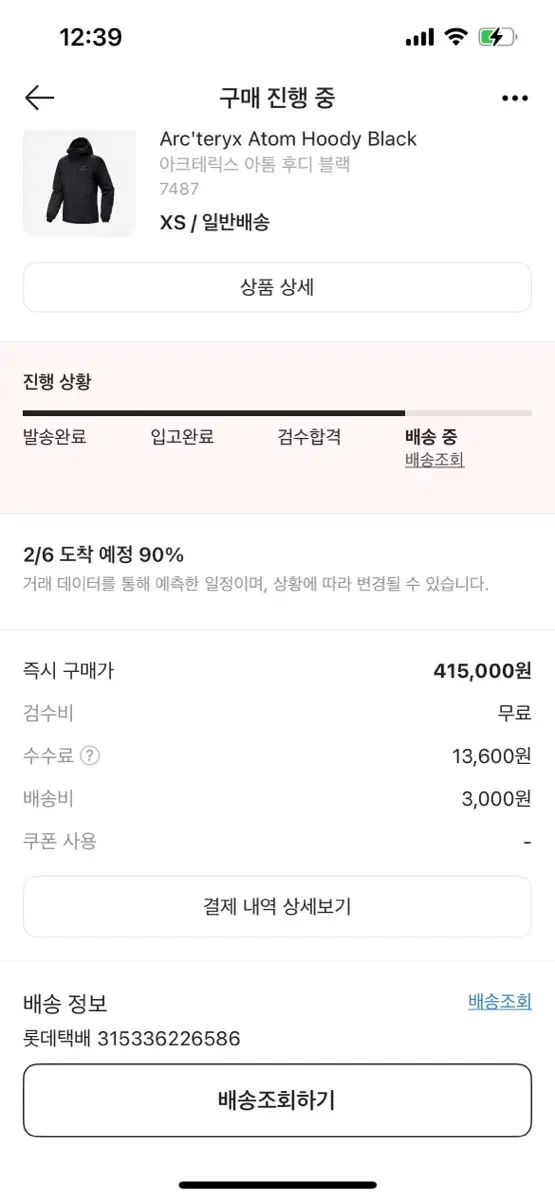Go back with the arrow icon

[39, 97]
